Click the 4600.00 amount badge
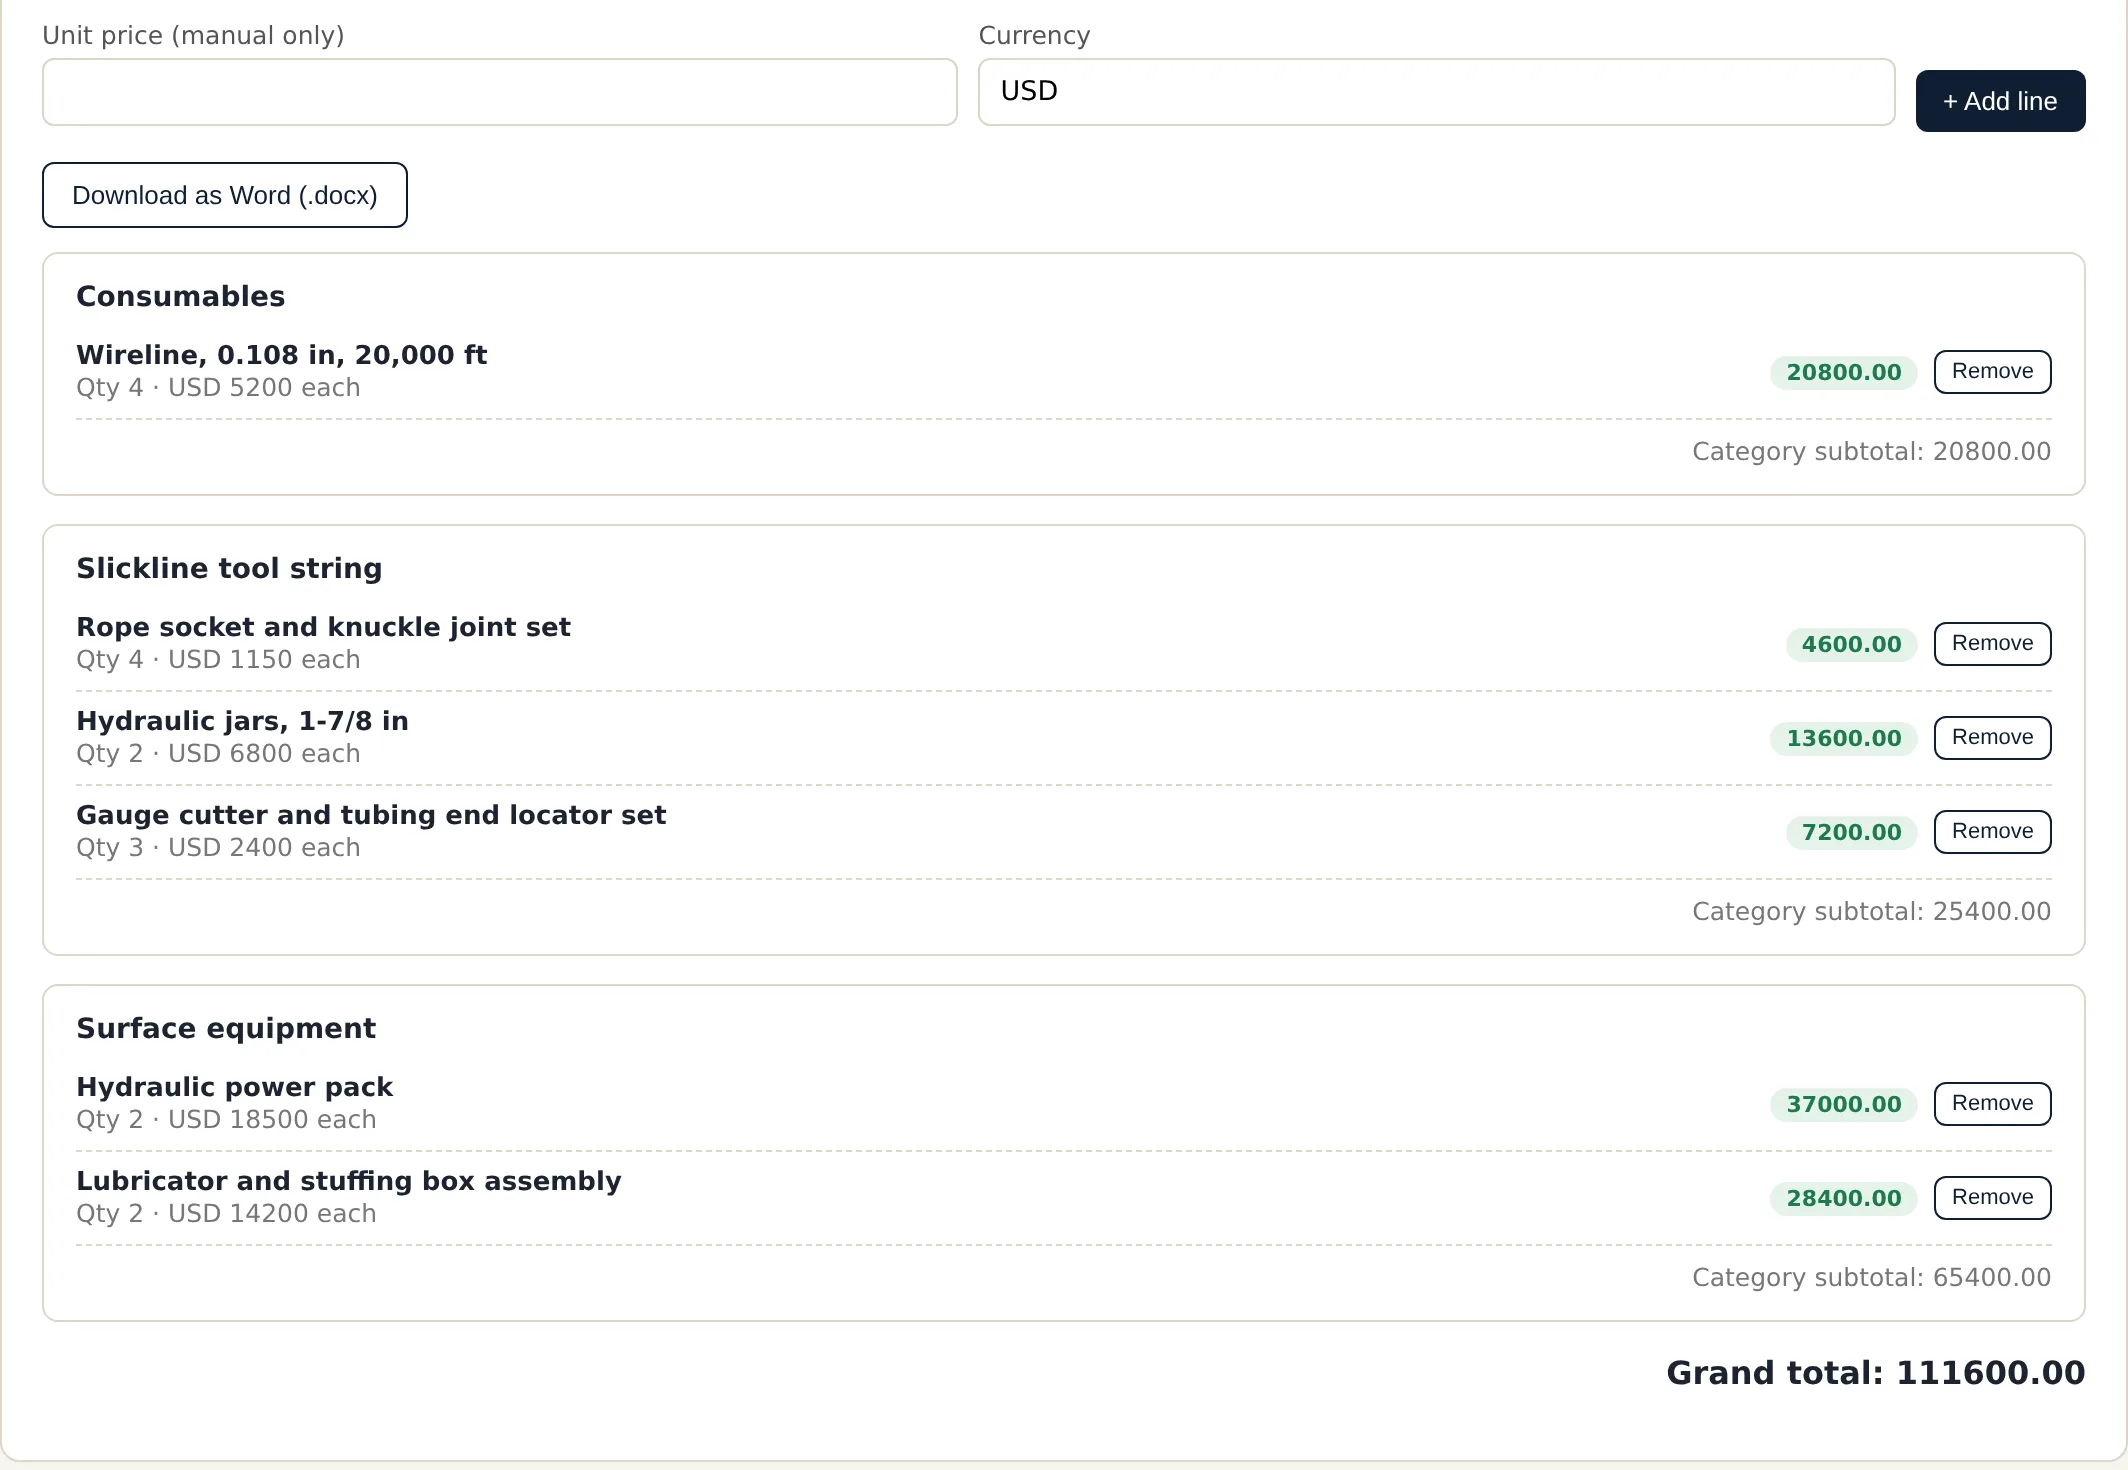The width and height of the screenshot is (2128, 1470). coord(1852,644)
